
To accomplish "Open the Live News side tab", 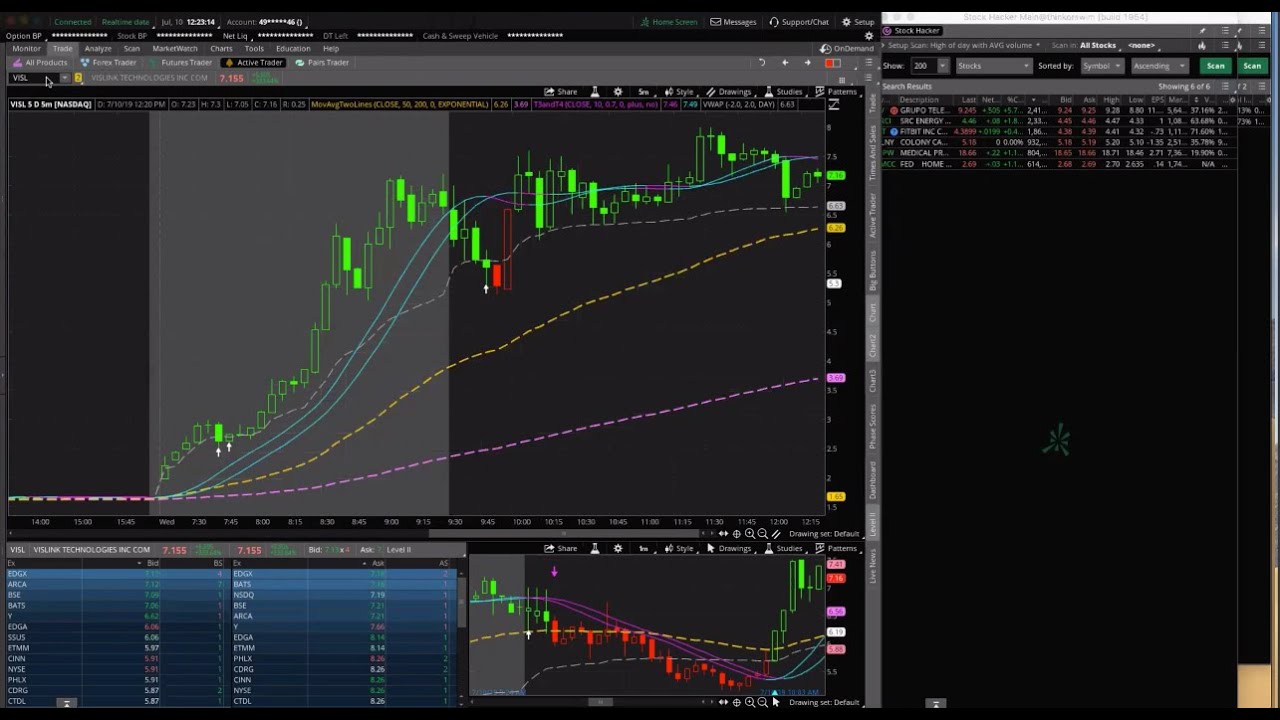I will 872,565.
